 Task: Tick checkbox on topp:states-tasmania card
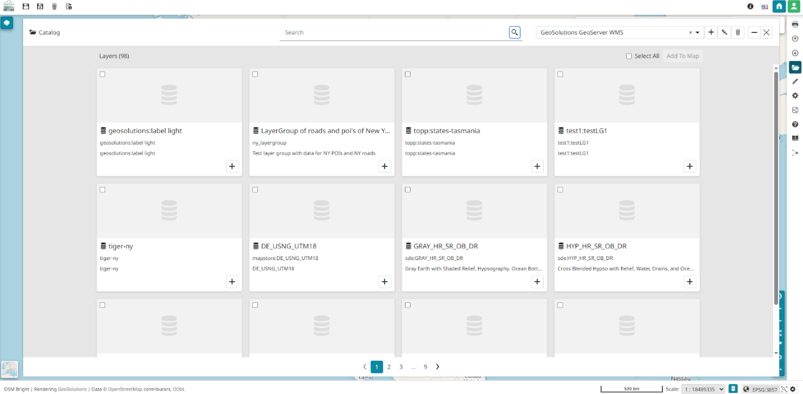408,74
